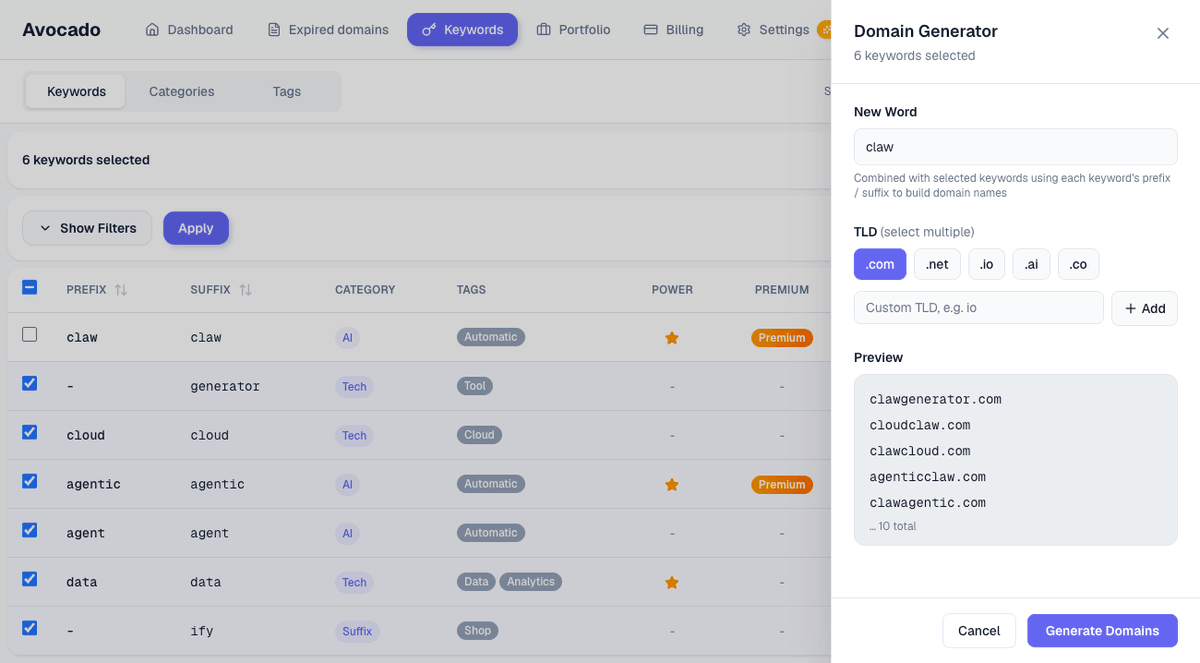Uncheck the cloud keyword row checkbox
The height and width of the screenshot is (663, 1200).
(30, 433)
